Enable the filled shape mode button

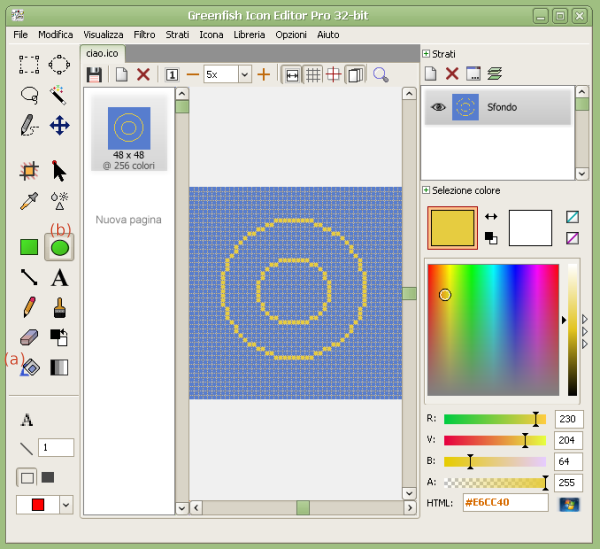pyautogui.click(x=48, y=477)
